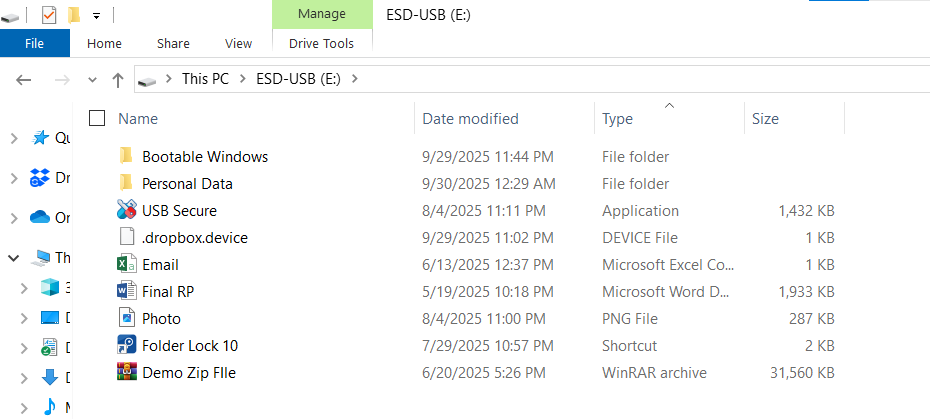Click the USB Secure application icon

(x=127, y=210)
